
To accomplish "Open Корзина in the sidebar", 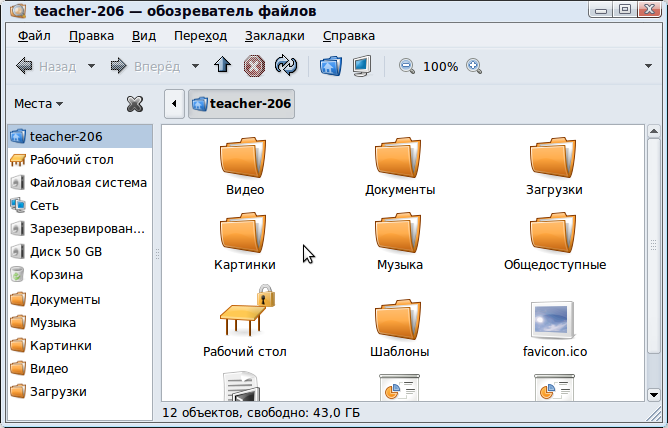I will (80, 275).
